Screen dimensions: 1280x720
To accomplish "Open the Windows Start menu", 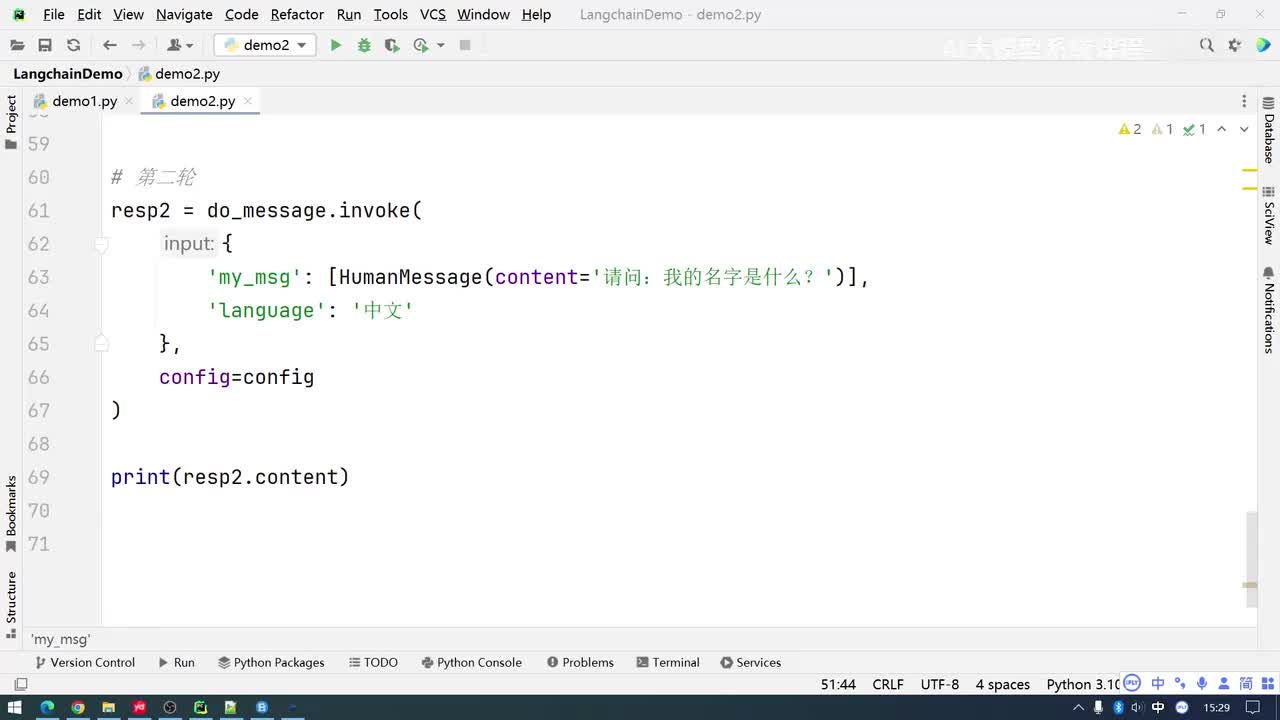I will 15,707.
